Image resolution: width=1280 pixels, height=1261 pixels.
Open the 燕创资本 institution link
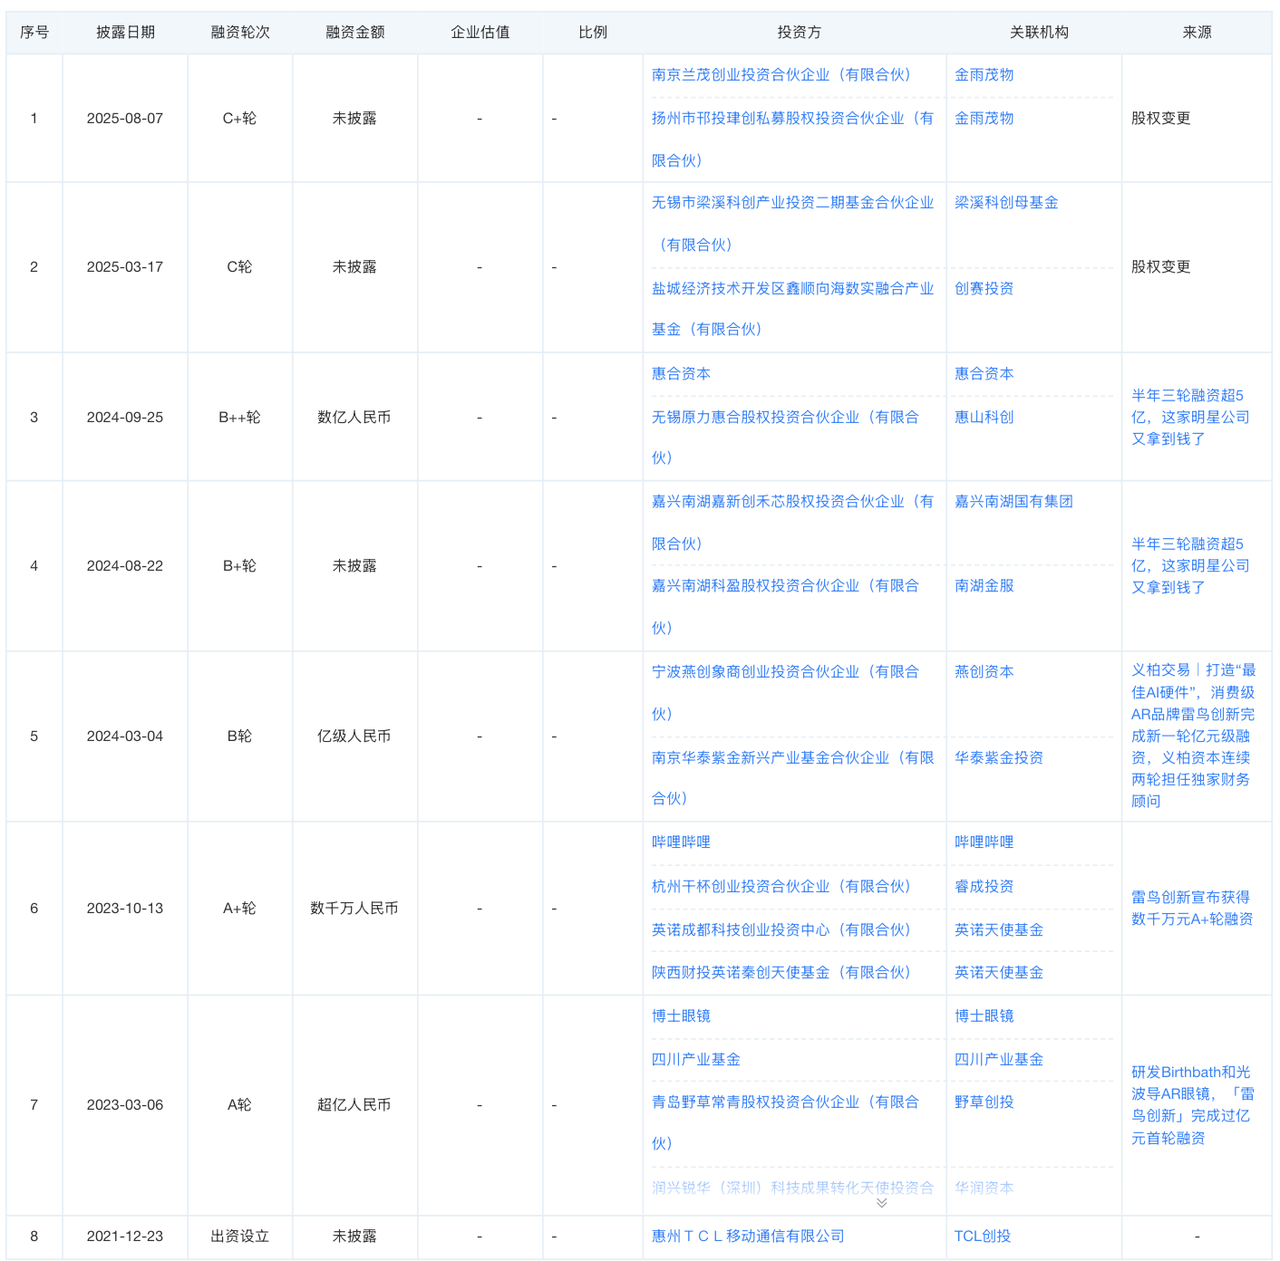coord(984,672)
